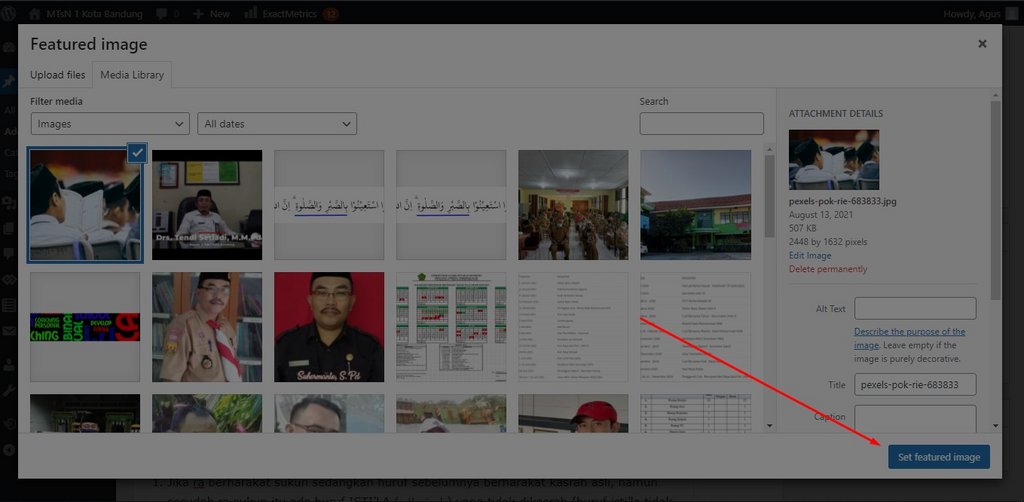Image resolution: width=1024 pixels, height=502 pixels.
Task: Click the Set featured image button
Action: point(938,457)
